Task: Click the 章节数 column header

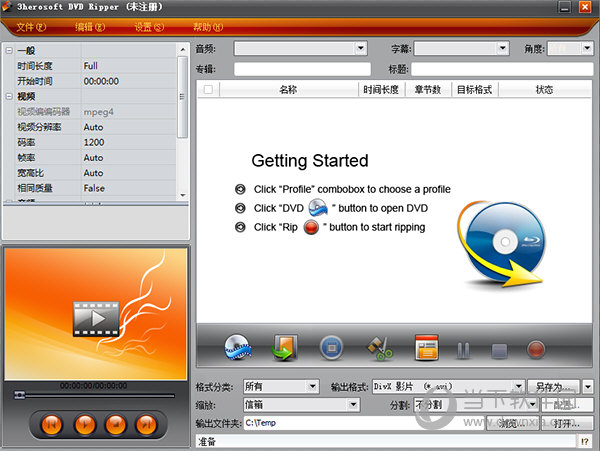Action: point(428,90)
